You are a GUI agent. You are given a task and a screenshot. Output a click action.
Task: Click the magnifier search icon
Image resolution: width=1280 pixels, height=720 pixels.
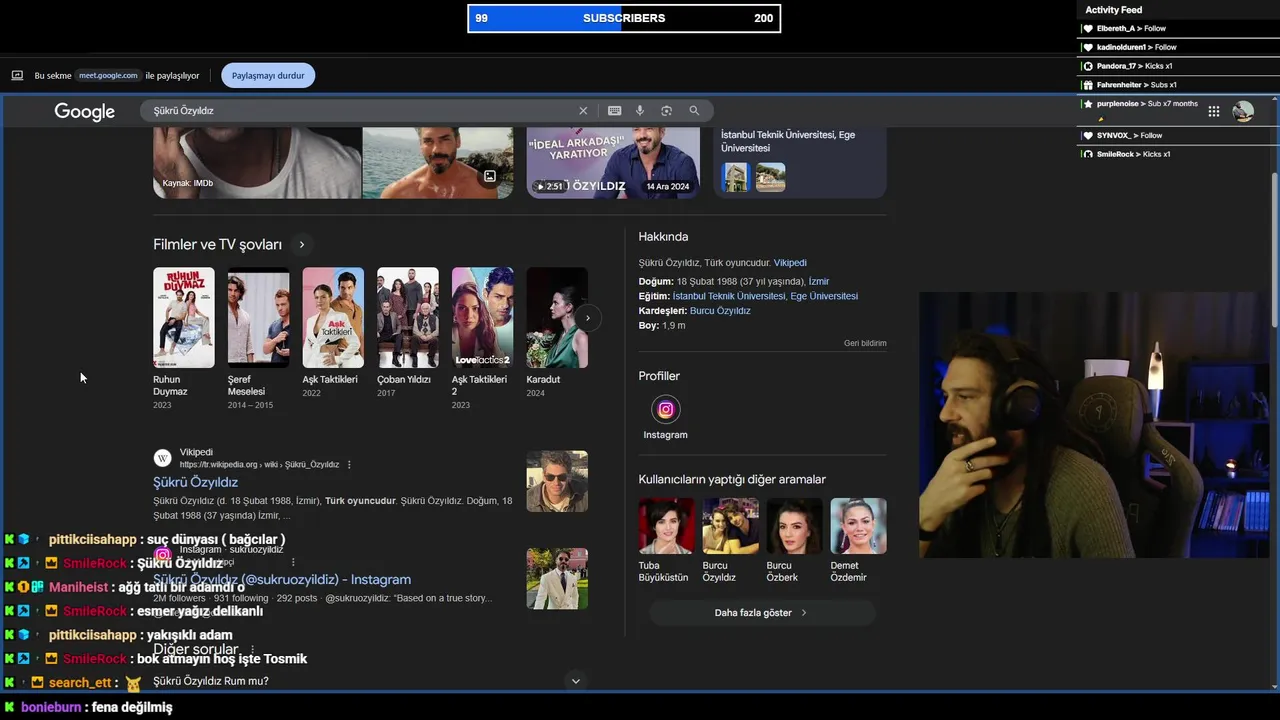tap(694, 111)
